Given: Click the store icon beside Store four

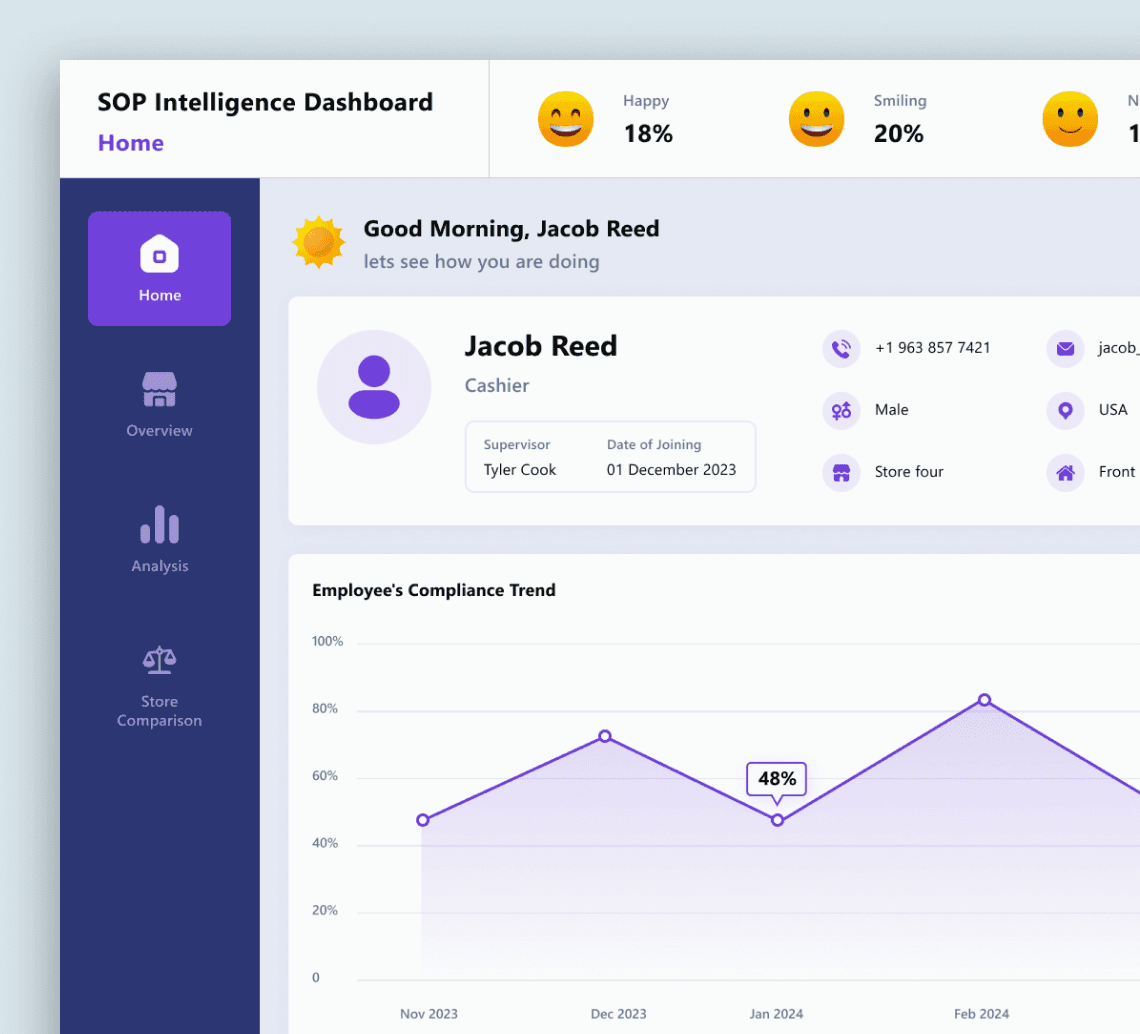Looking at the screenshot, I should pos(841,473).
